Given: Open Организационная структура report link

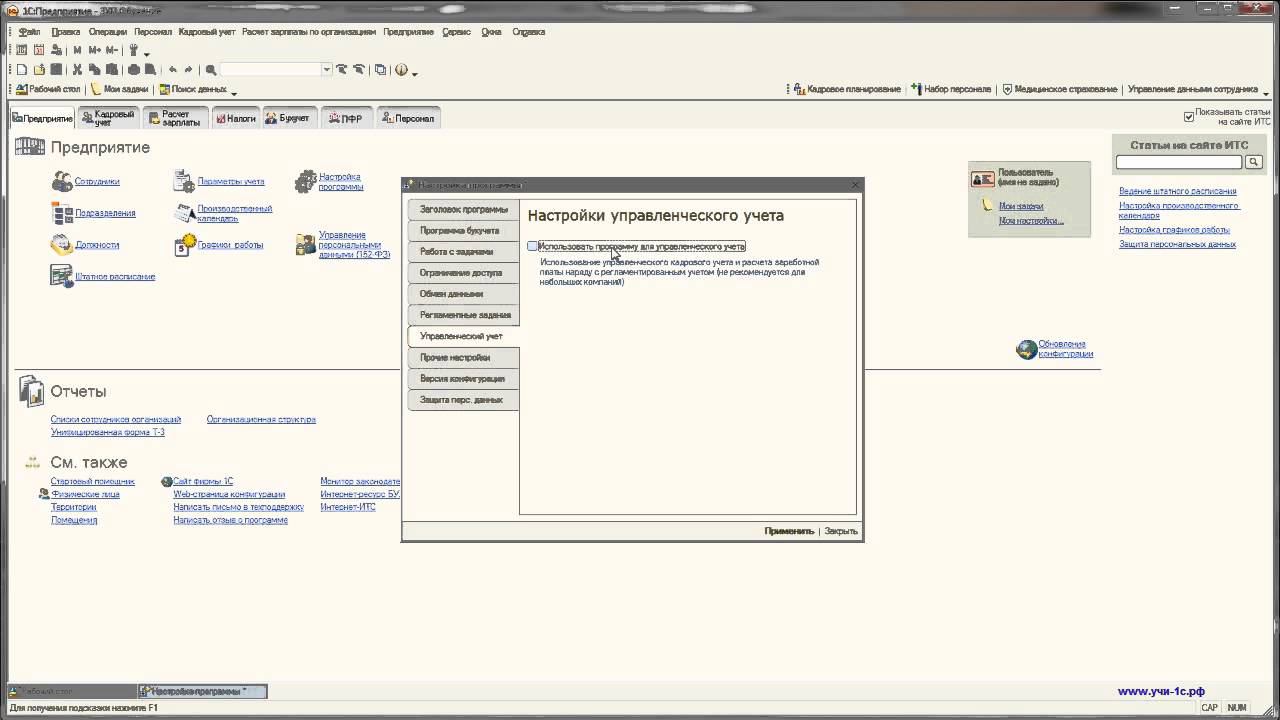Looking at the screenshot, I should (261, 419).
